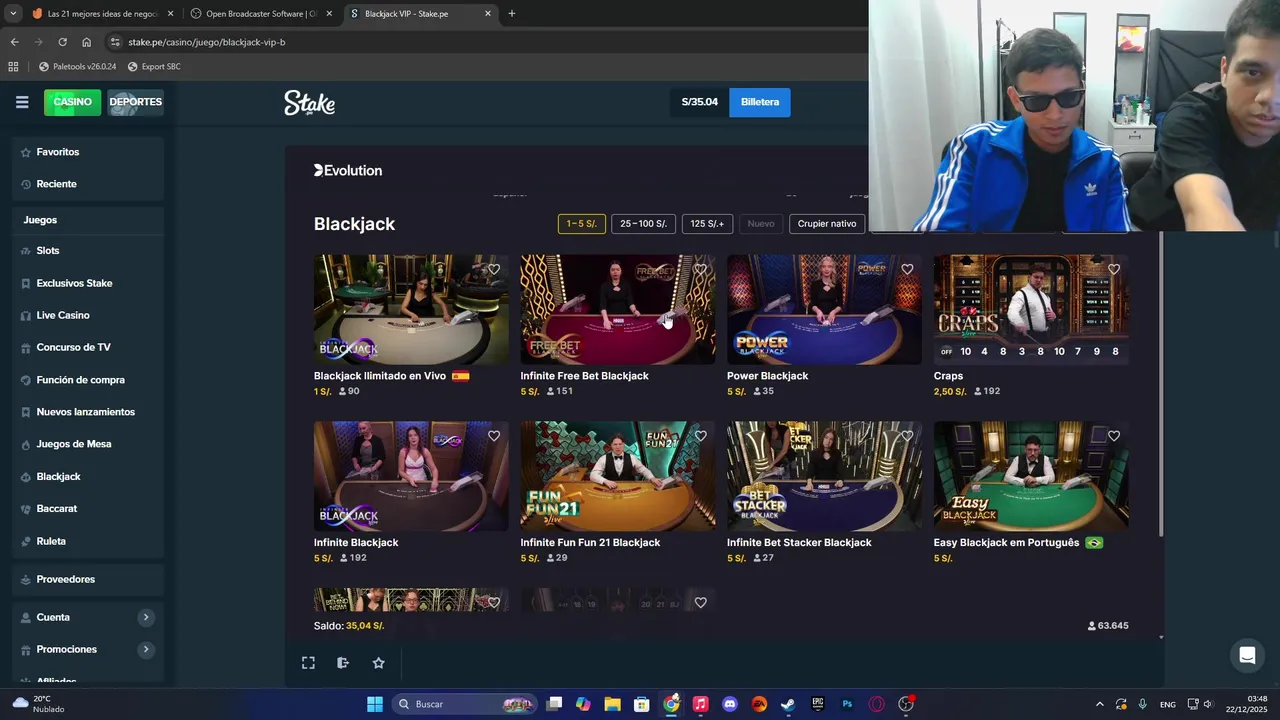1280x720 pixels.
Task: Open Blackjack in the sidebar
Action: 88,477
